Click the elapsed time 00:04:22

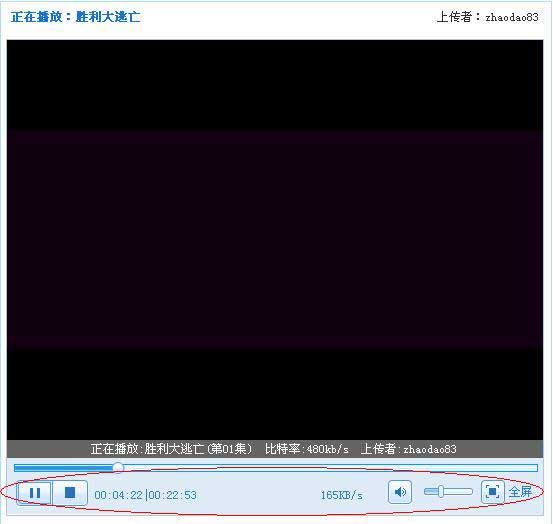[x=118, y=495]
